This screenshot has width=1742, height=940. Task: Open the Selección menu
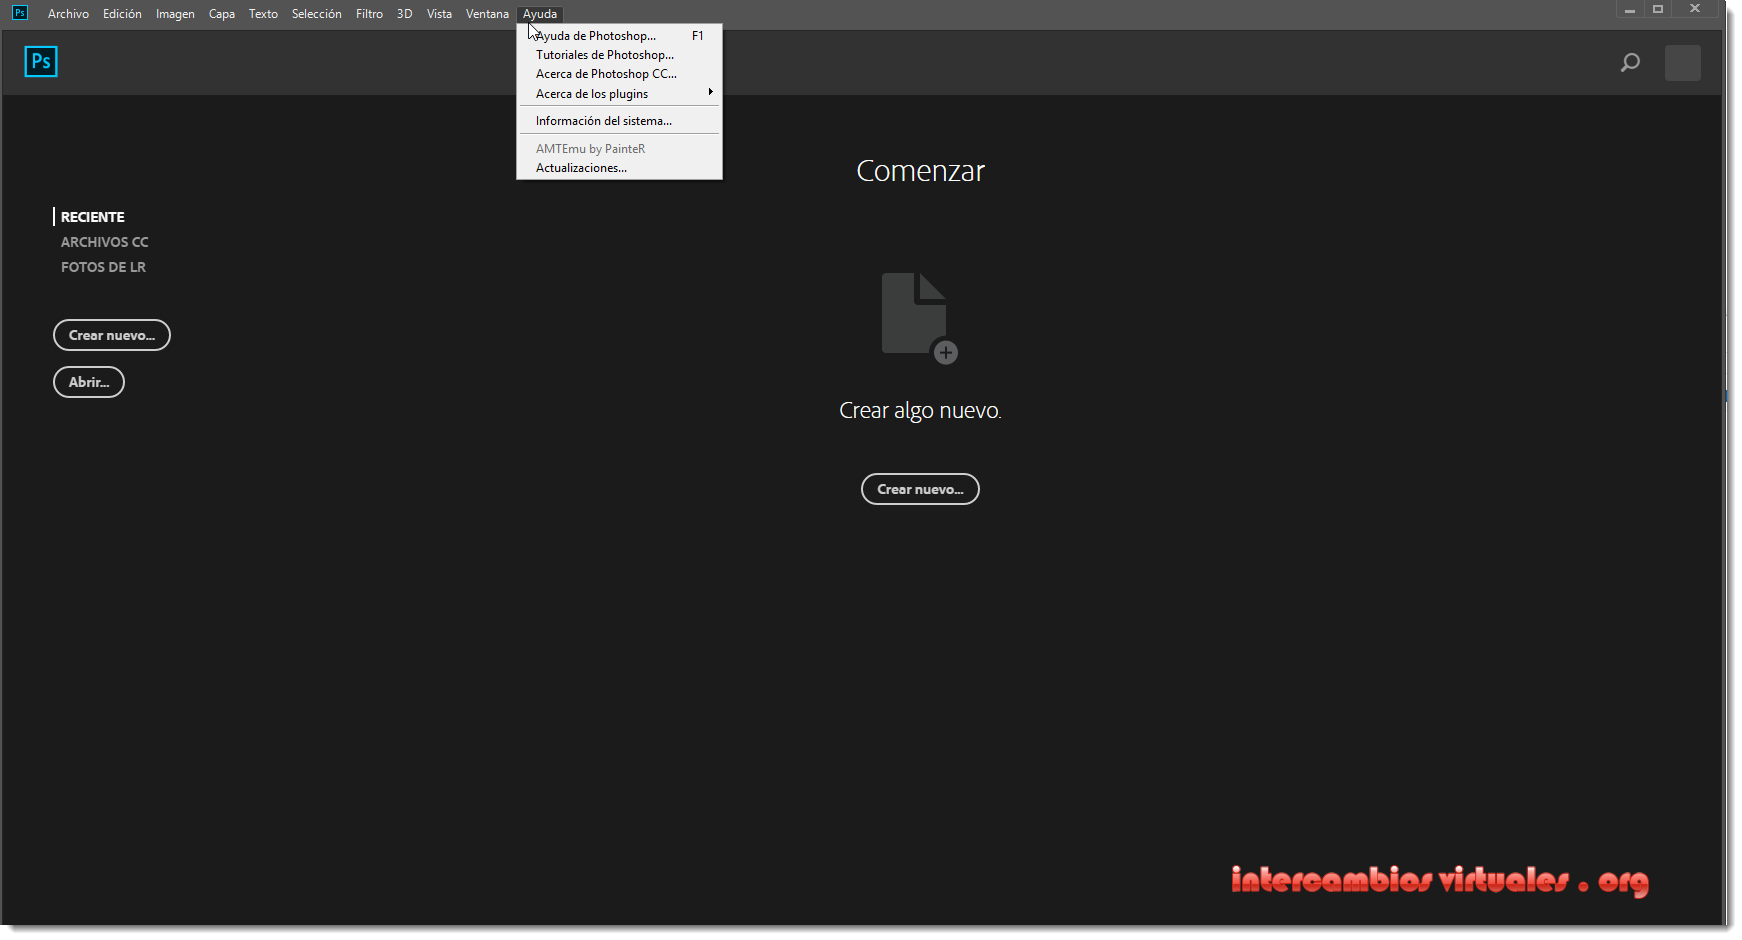tap(316, 14)
